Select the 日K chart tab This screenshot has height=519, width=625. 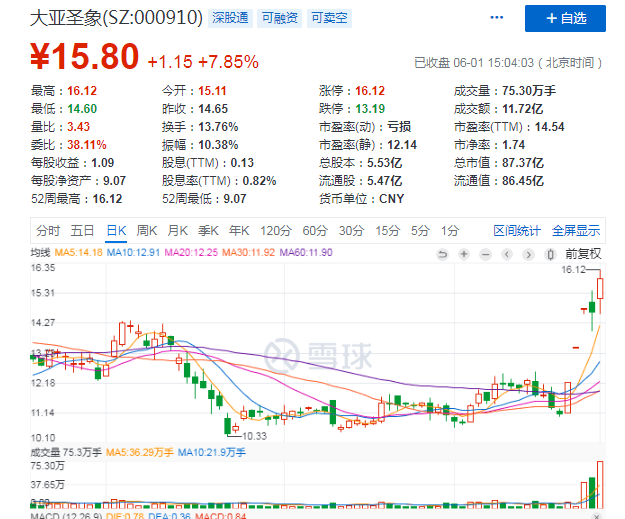[116, 230]
